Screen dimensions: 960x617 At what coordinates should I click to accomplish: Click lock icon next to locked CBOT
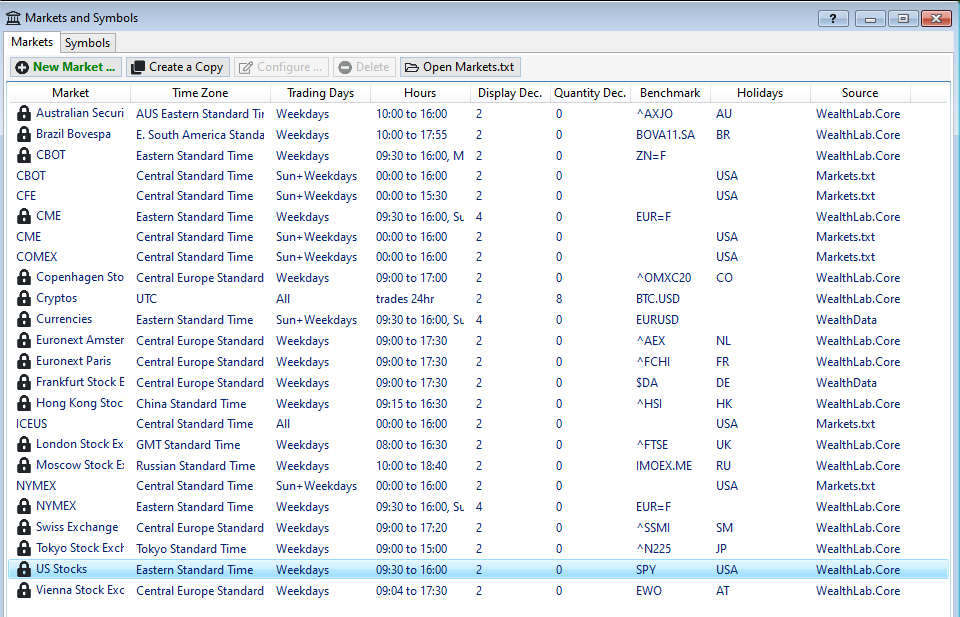pos(23,155)
